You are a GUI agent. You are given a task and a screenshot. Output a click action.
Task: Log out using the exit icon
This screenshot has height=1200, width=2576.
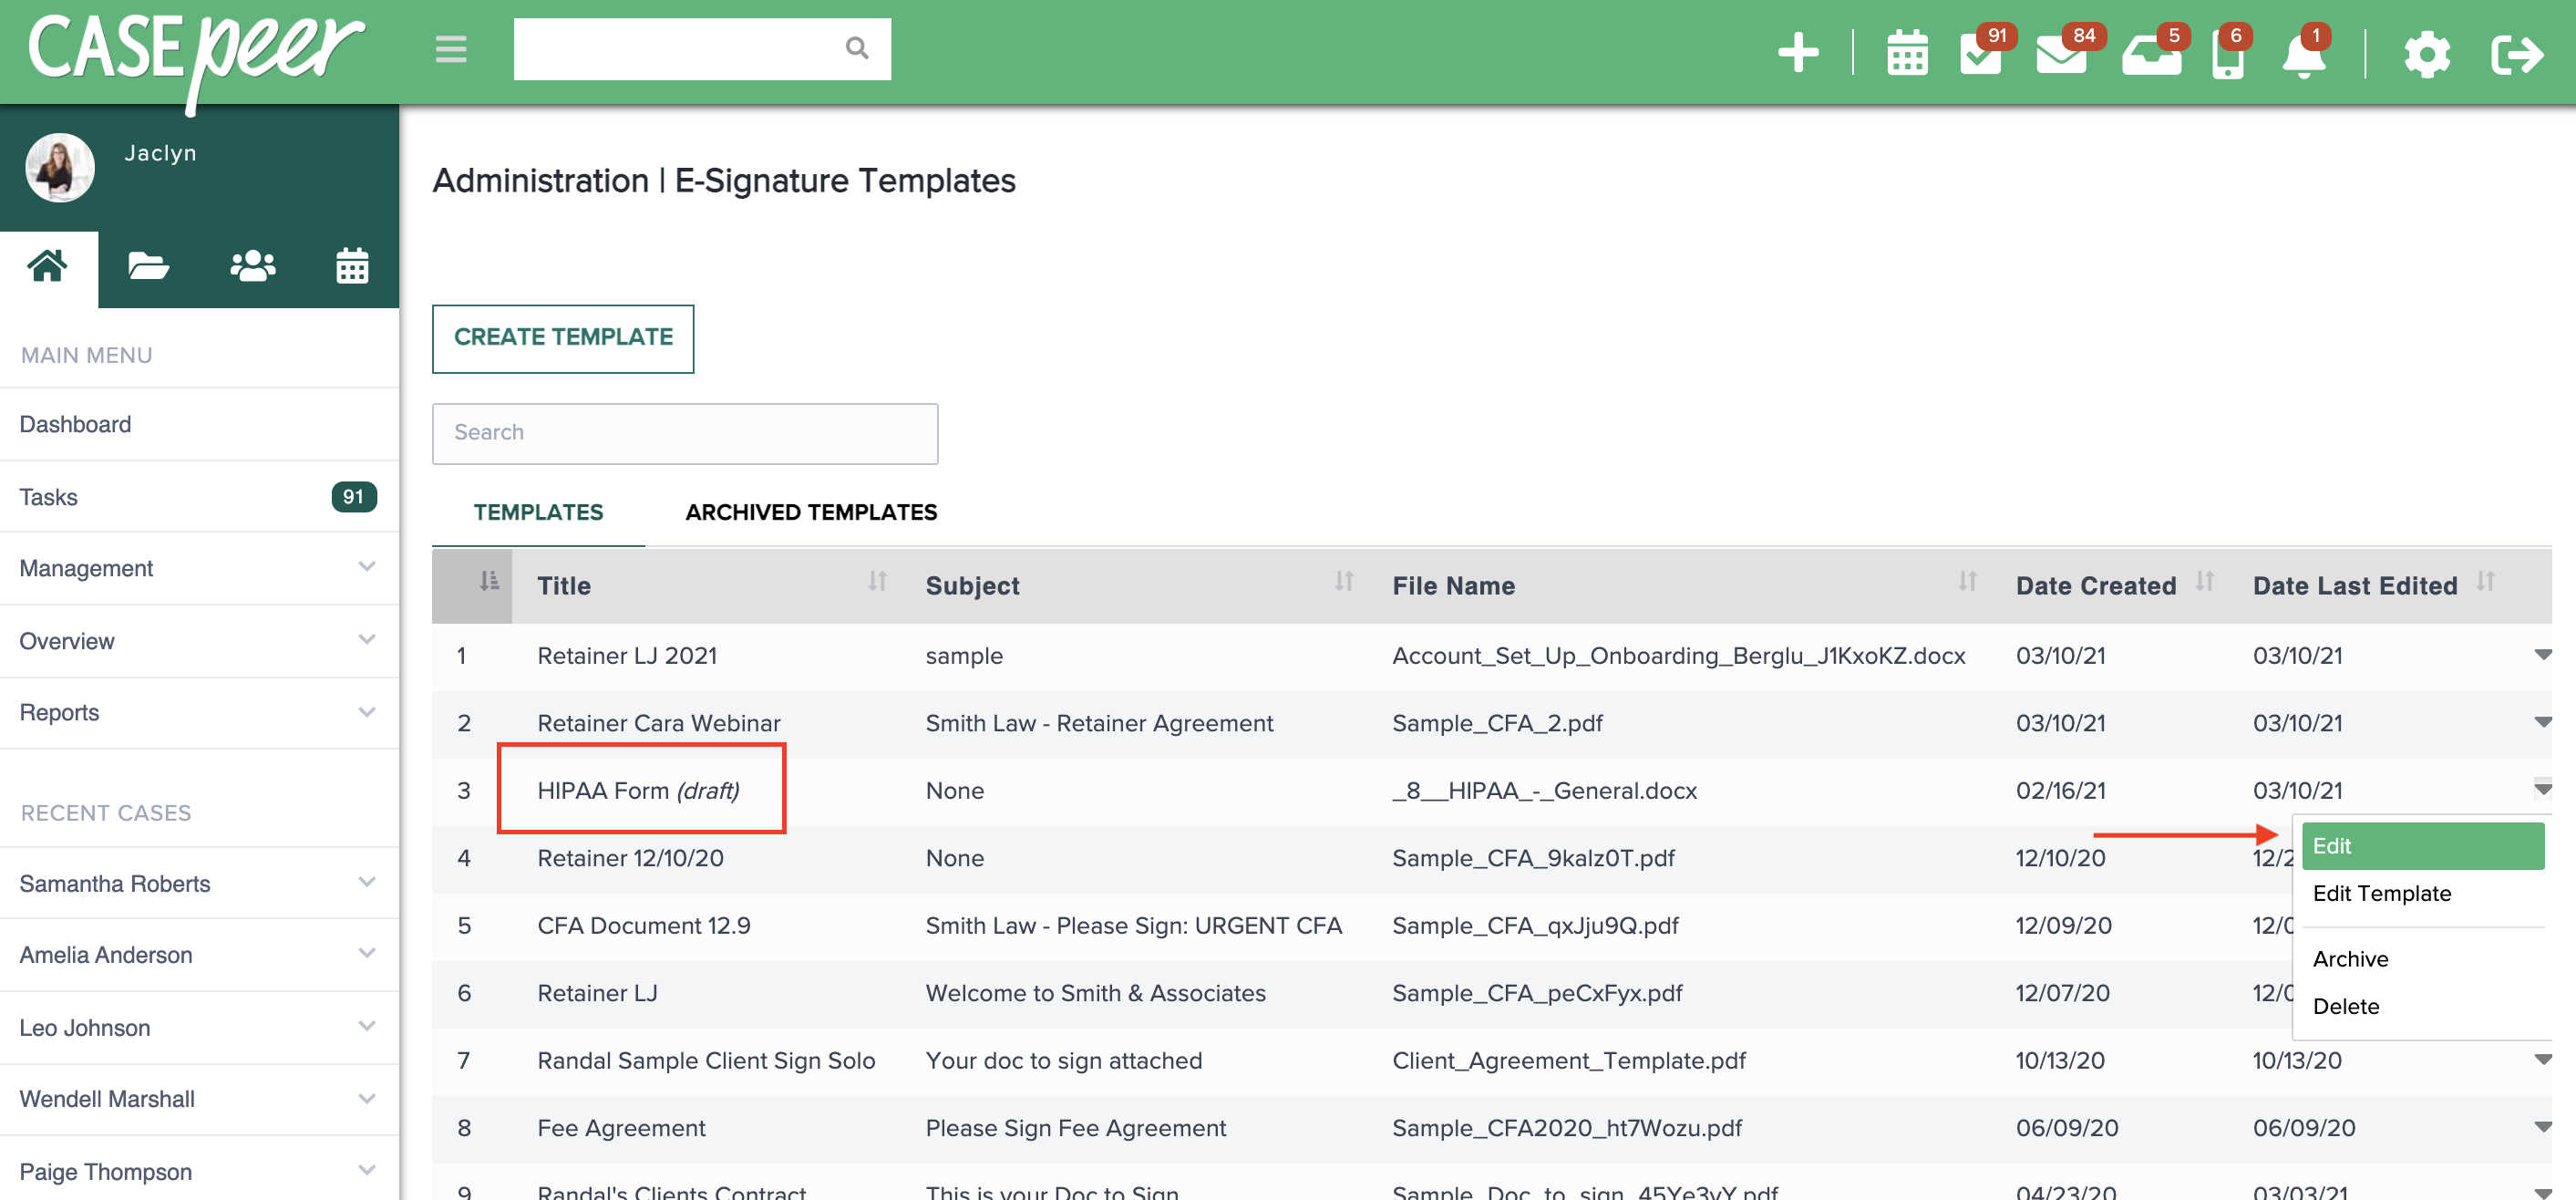2517,55
